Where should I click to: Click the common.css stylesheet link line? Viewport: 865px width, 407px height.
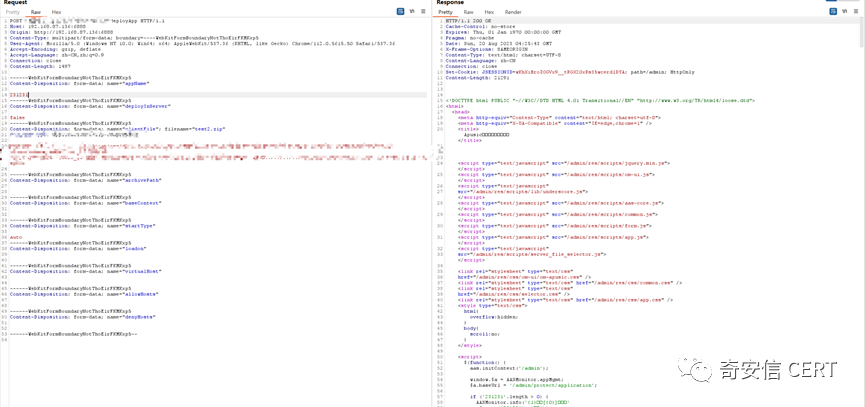tap(570, 282)
